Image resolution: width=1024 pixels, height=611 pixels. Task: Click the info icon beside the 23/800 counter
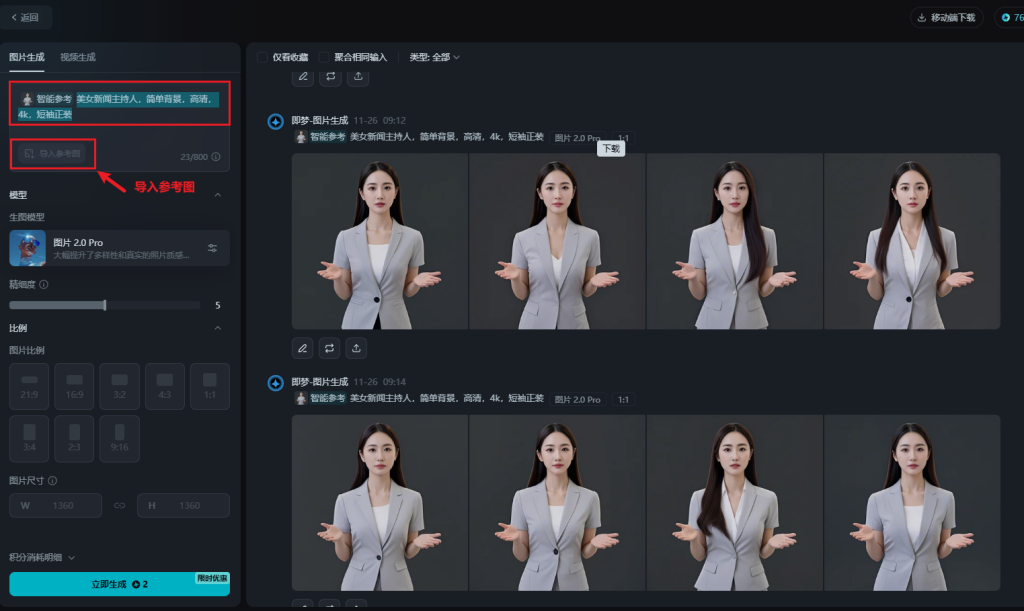pyautogui.click(x=215, y=157)
